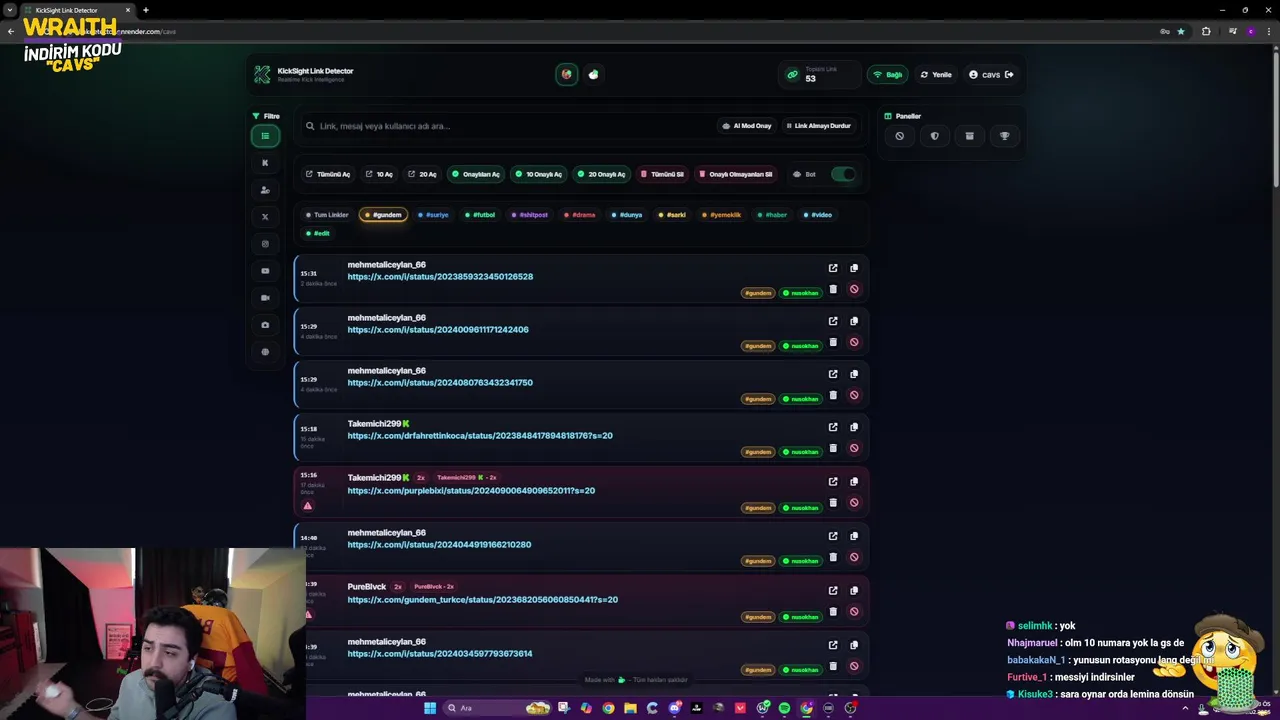The height and width of the screenshot is (720, 1280).
Task: Filter links by X (Twitter) icon
Action: tap(265, 217)
